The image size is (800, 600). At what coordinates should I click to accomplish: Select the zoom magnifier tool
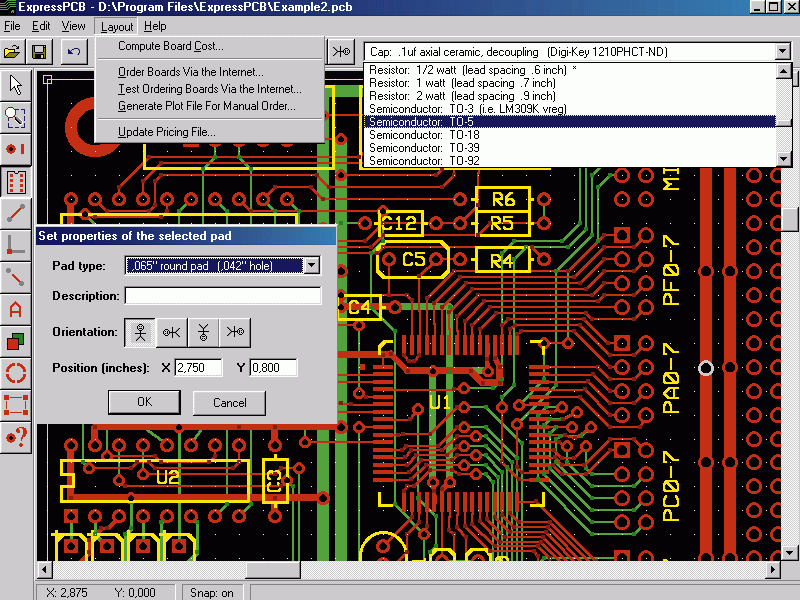point(16,117)
